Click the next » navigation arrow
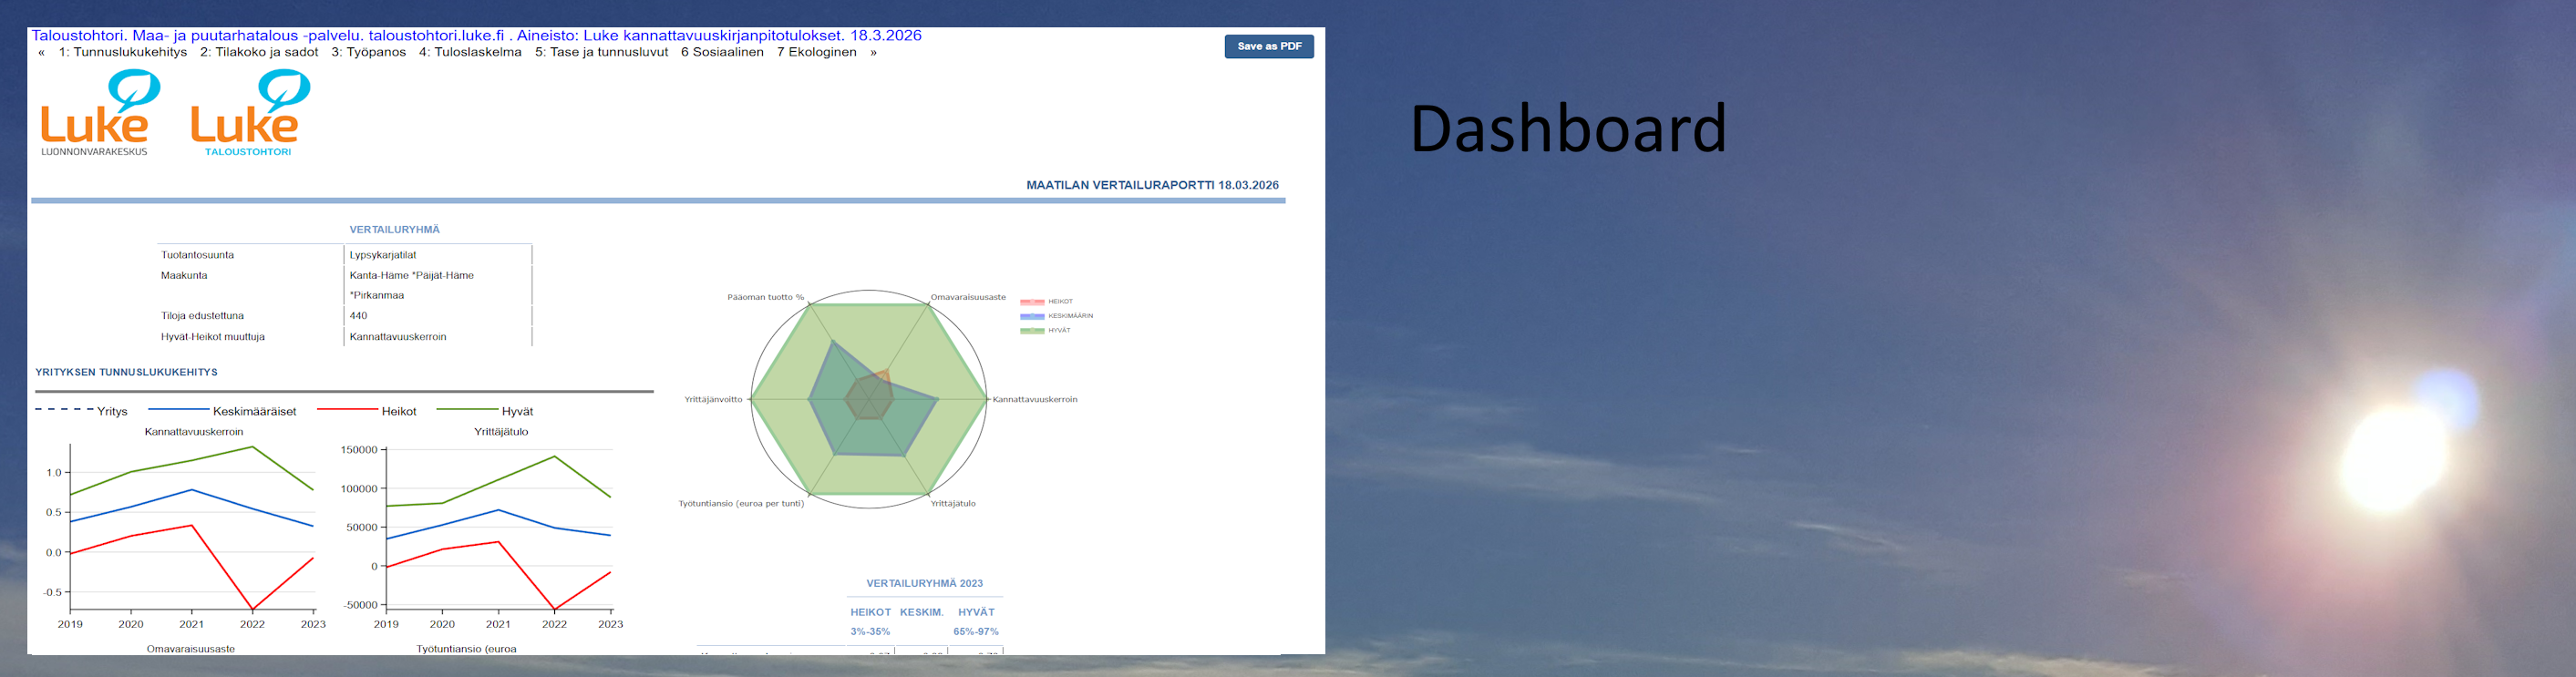Image resolution: width=2576 pixels, height=677 pixels. pyautogui.click(x=873, y=53)
